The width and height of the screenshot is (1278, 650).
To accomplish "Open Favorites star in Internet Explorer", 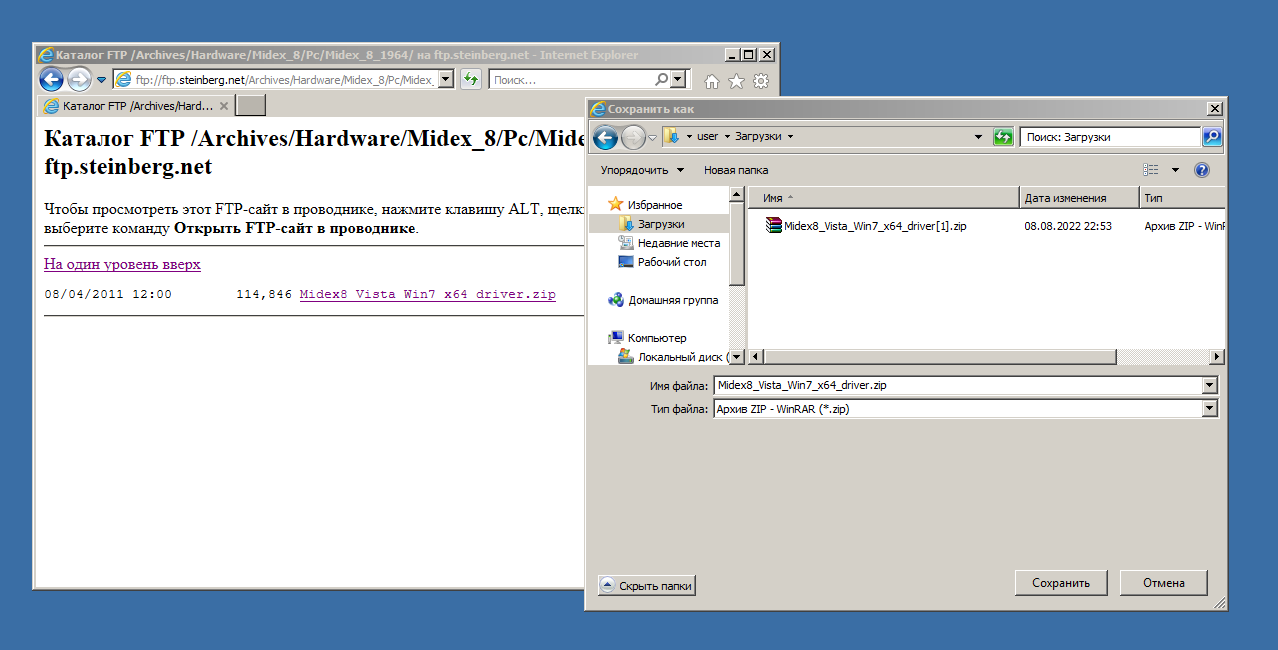I will click(x=737, y=81).
